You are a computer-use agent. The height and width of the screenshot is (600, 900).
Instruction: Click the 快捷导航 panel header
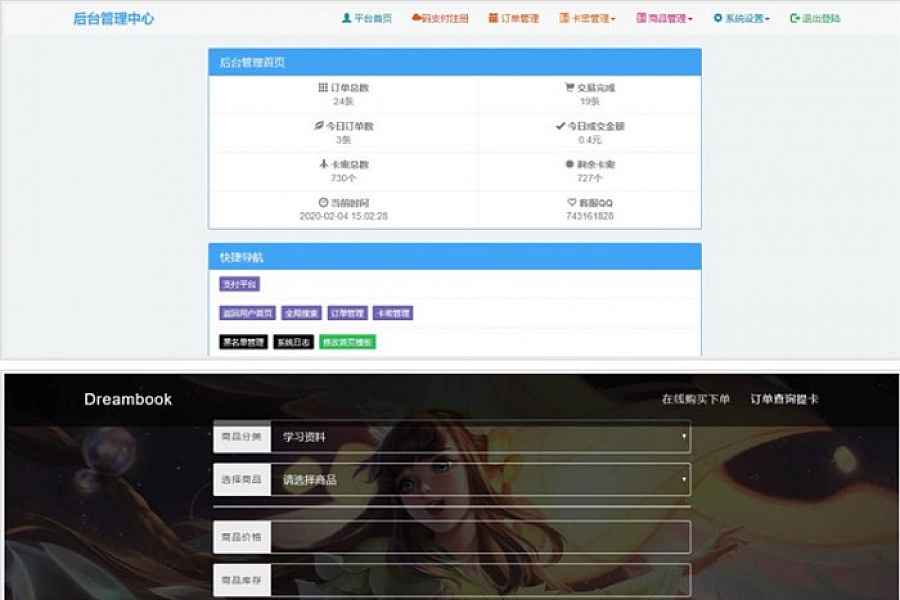[x=455, y=257]
